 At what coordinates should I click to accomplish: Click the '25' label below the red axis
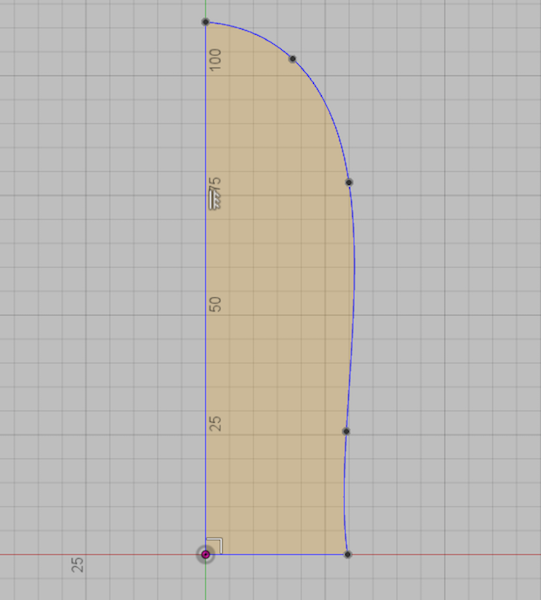tap(77, 565)
